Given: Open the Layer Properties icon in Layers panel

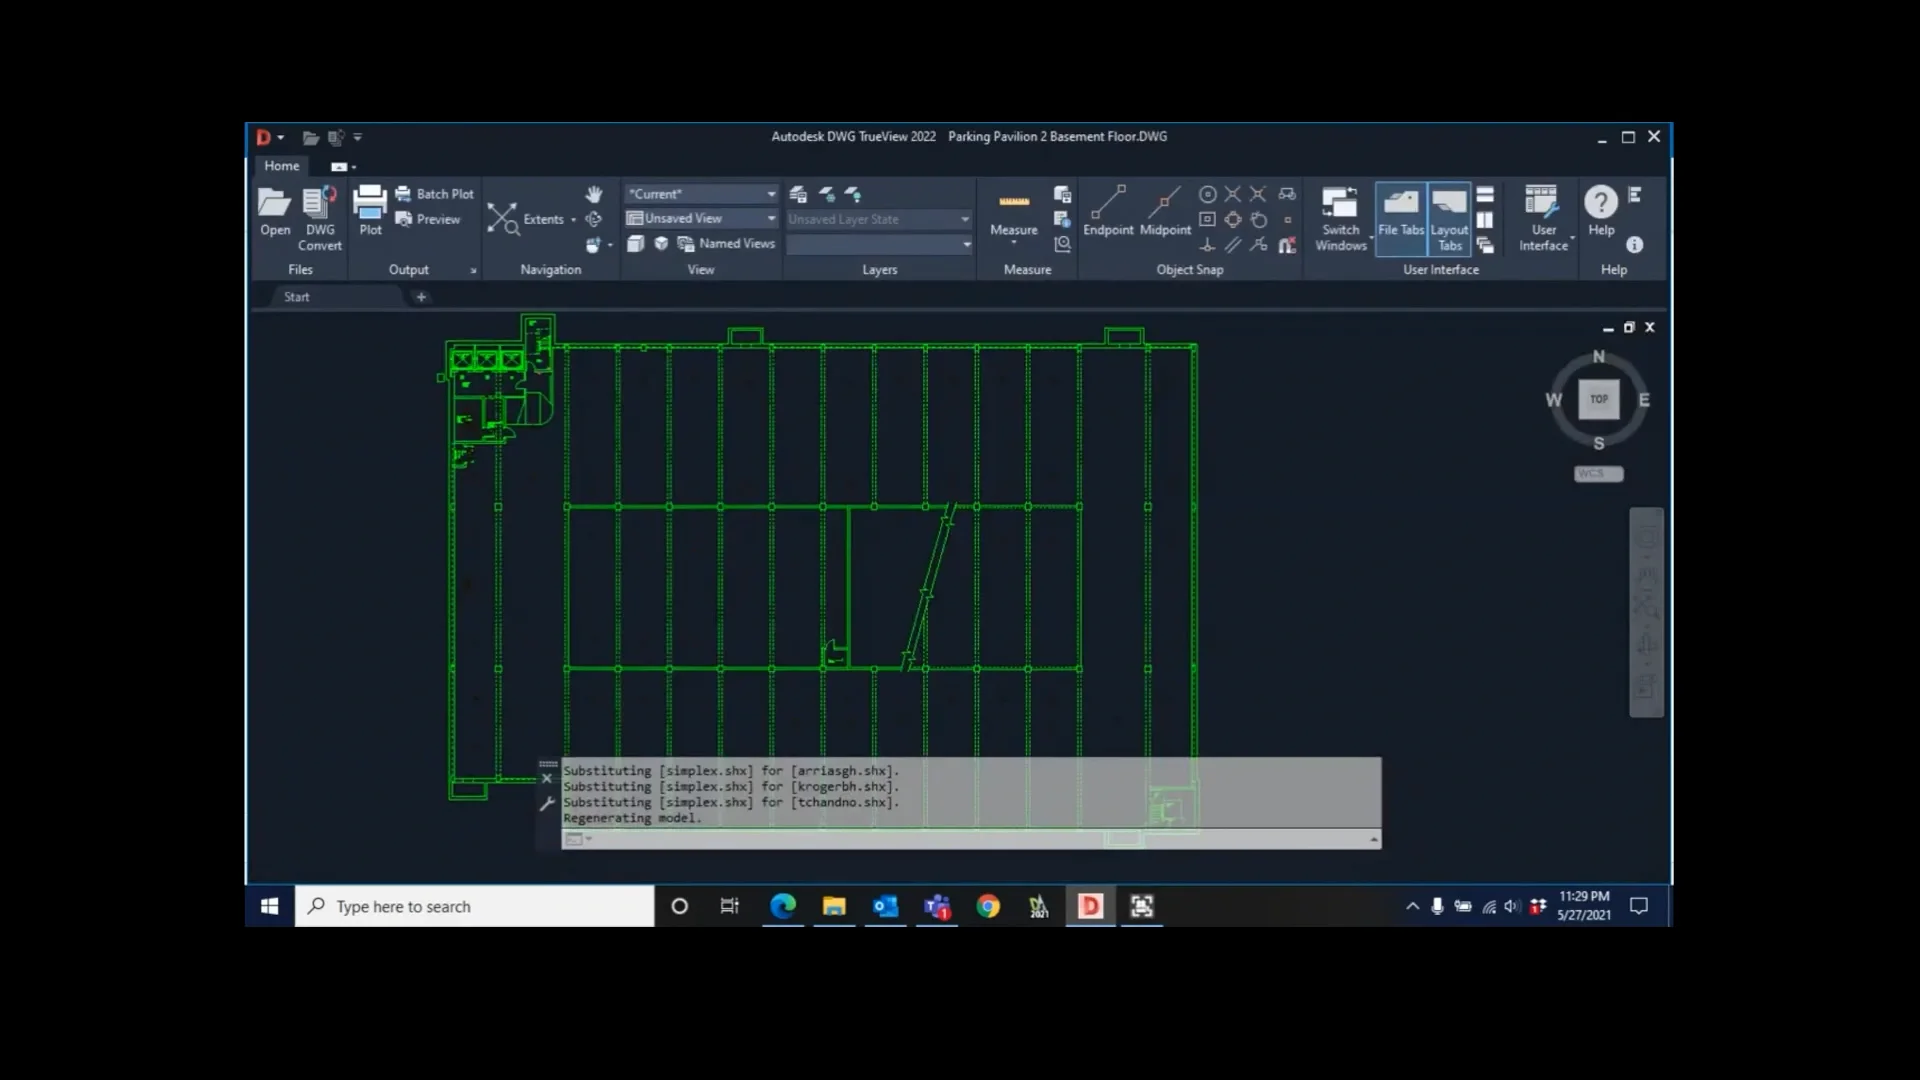Looking at the screenshot, I should (797, 194).
